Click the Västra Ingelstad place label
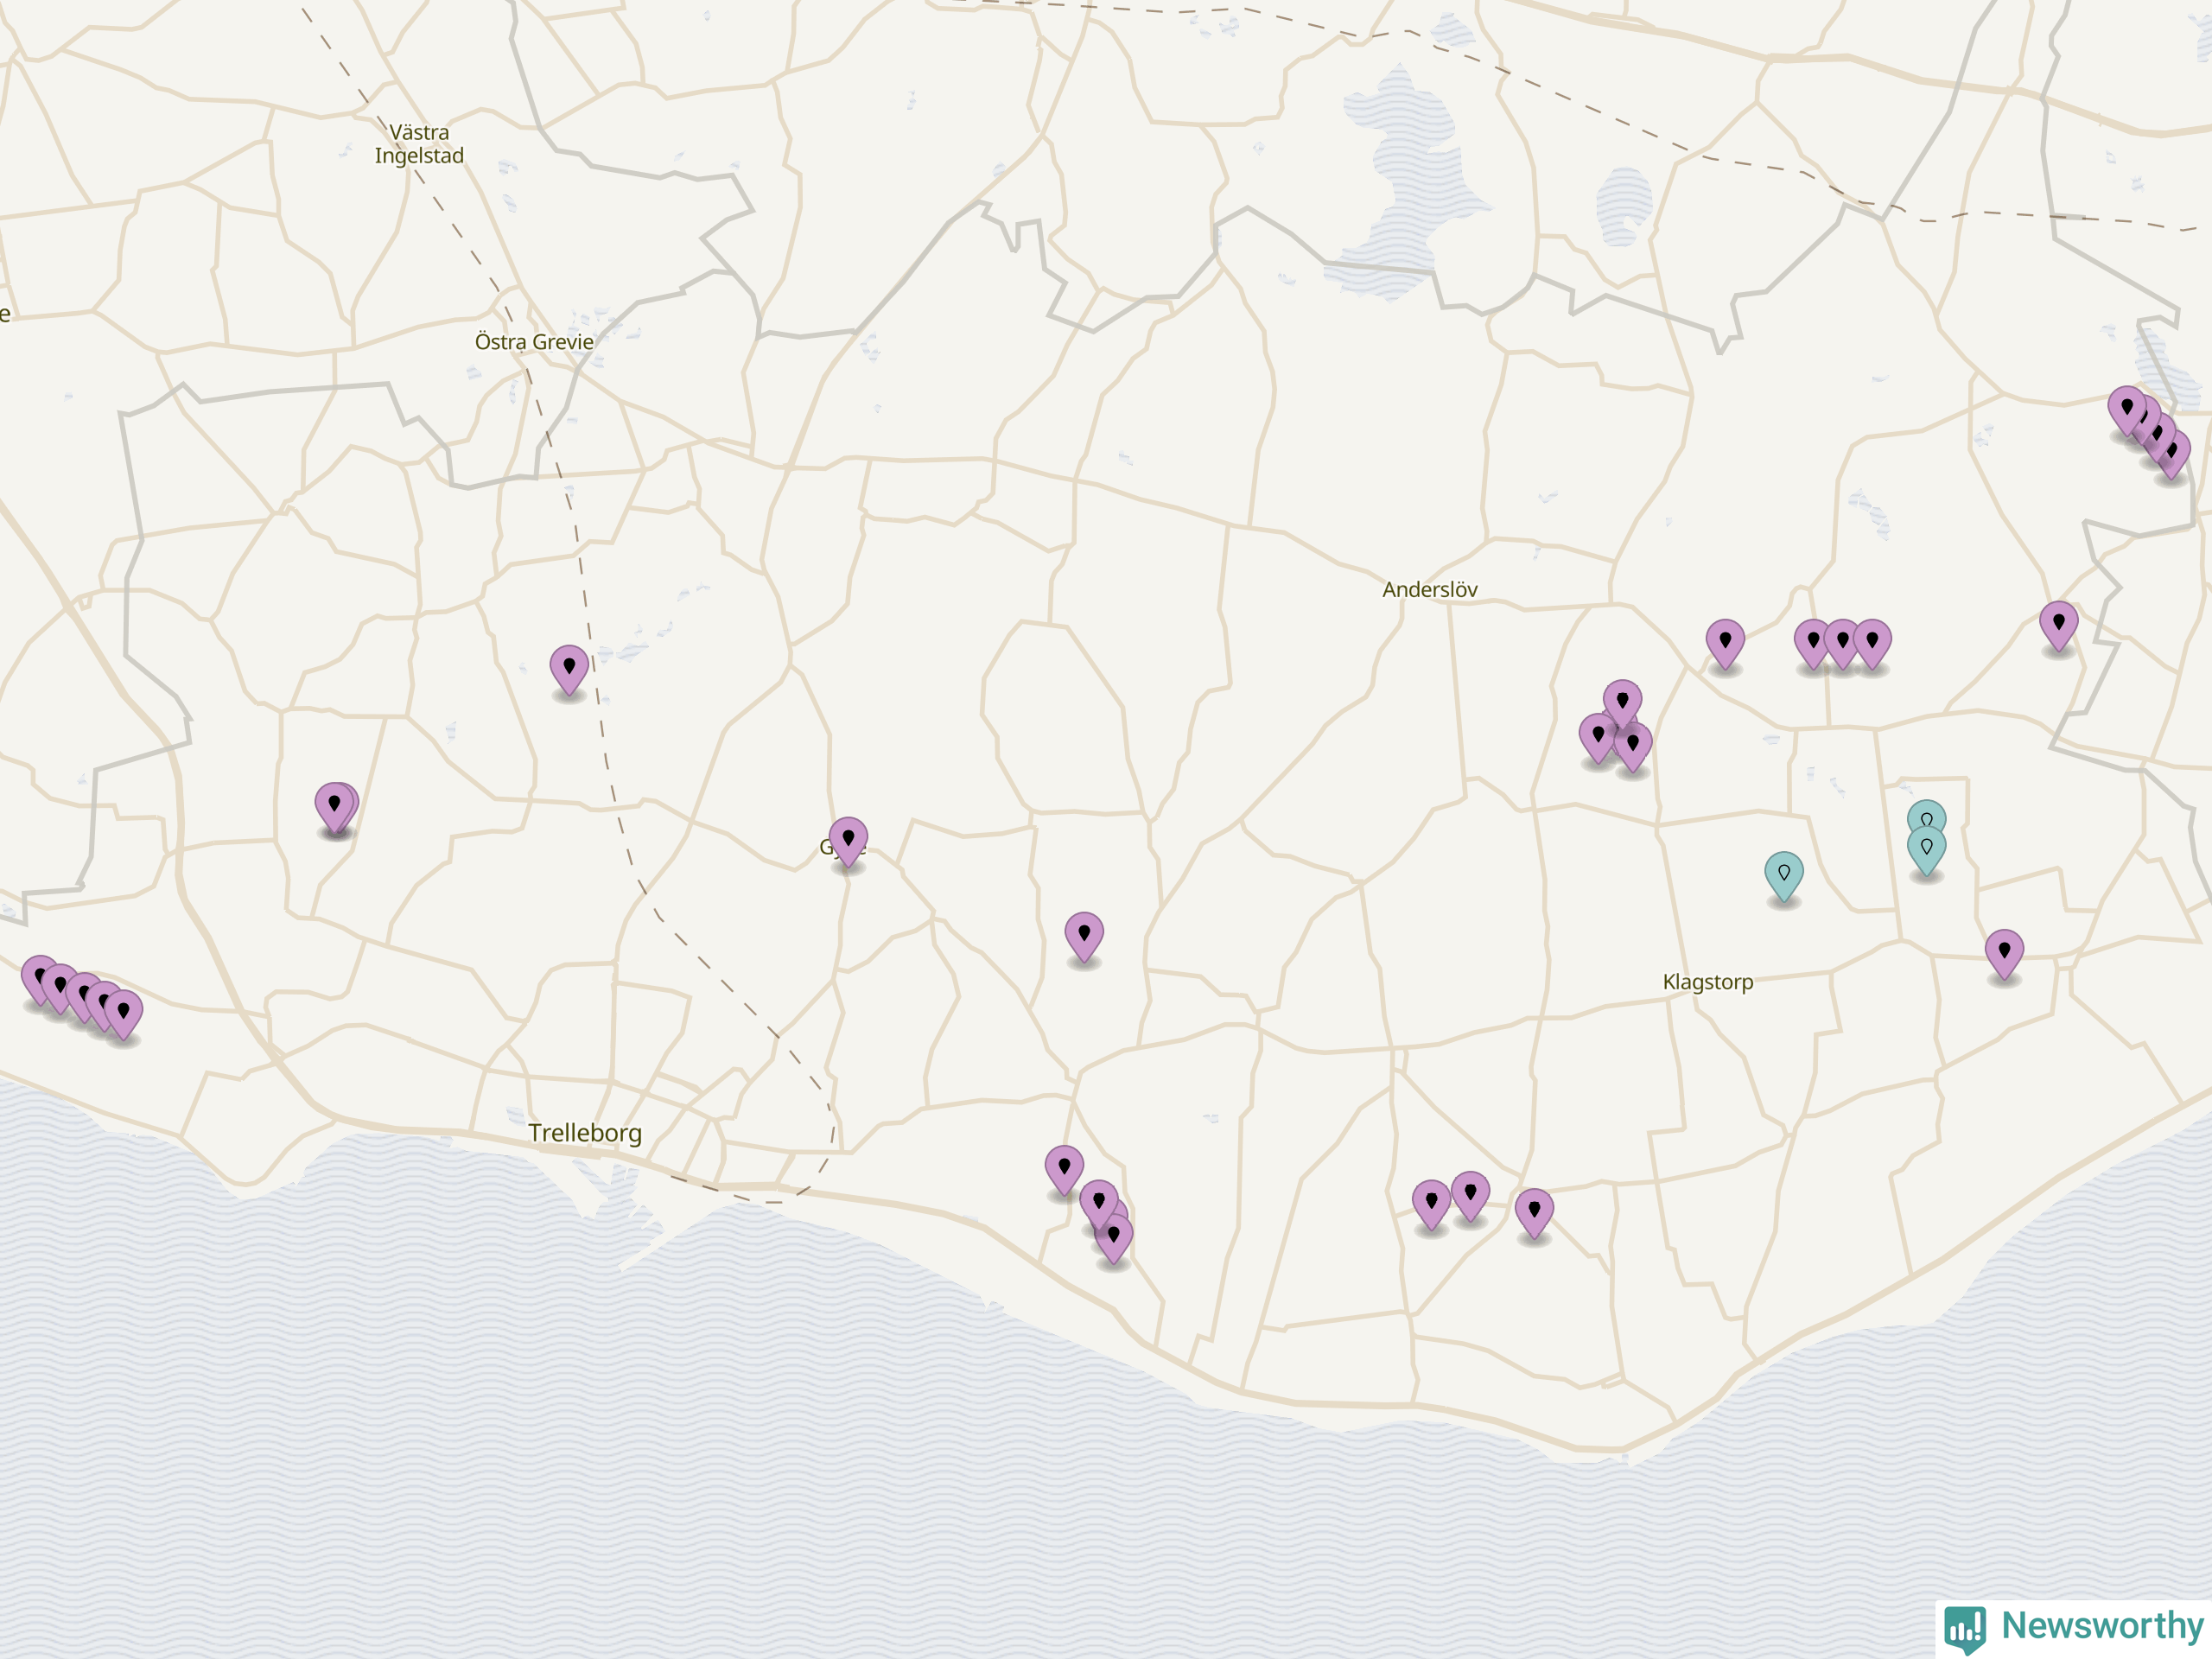Screen dimensions: 2212x1659 tap(419, 144)
